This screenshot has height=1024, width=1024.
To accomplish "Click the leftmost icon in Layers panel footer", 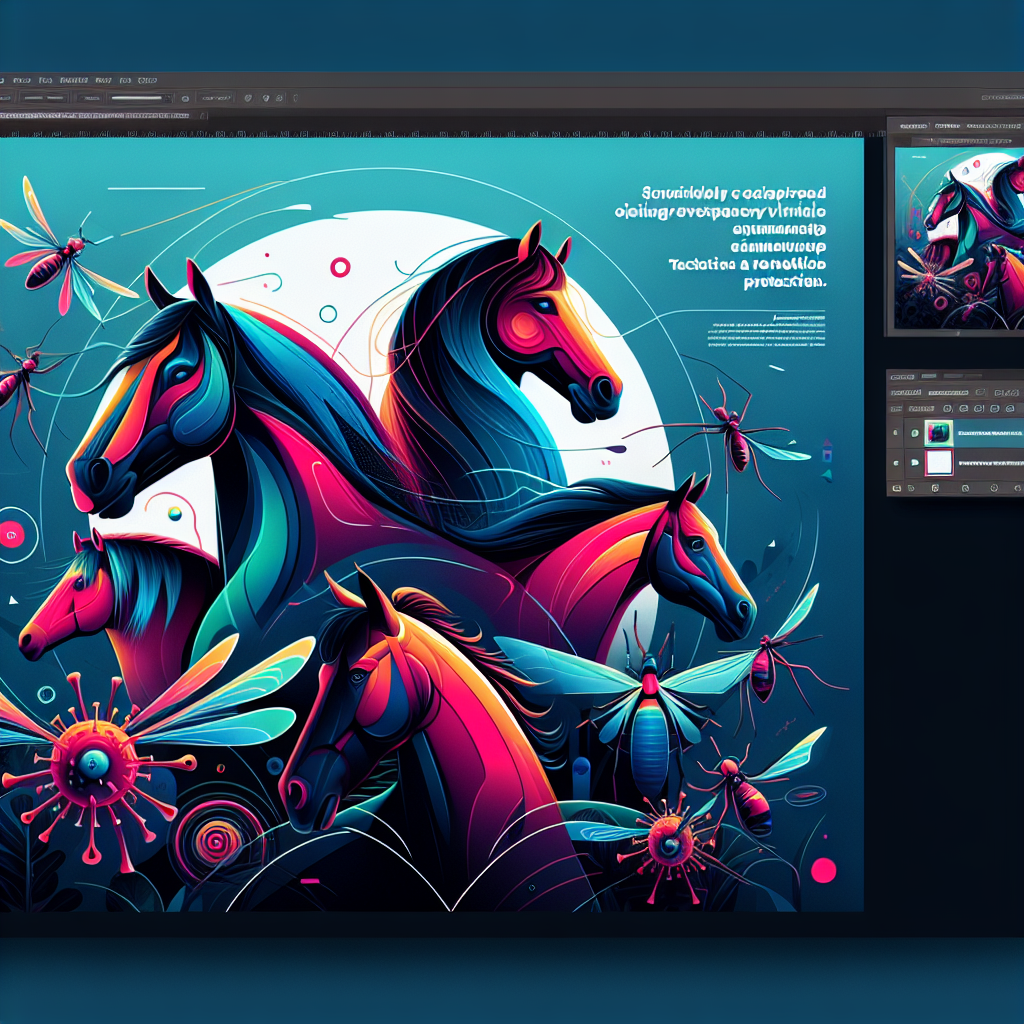I will pos(897,487).
